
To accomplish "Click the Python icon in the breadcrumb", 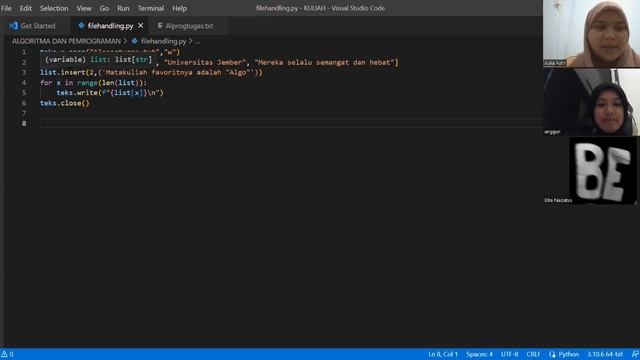I will pyautogui.click(x=134, y=41).
